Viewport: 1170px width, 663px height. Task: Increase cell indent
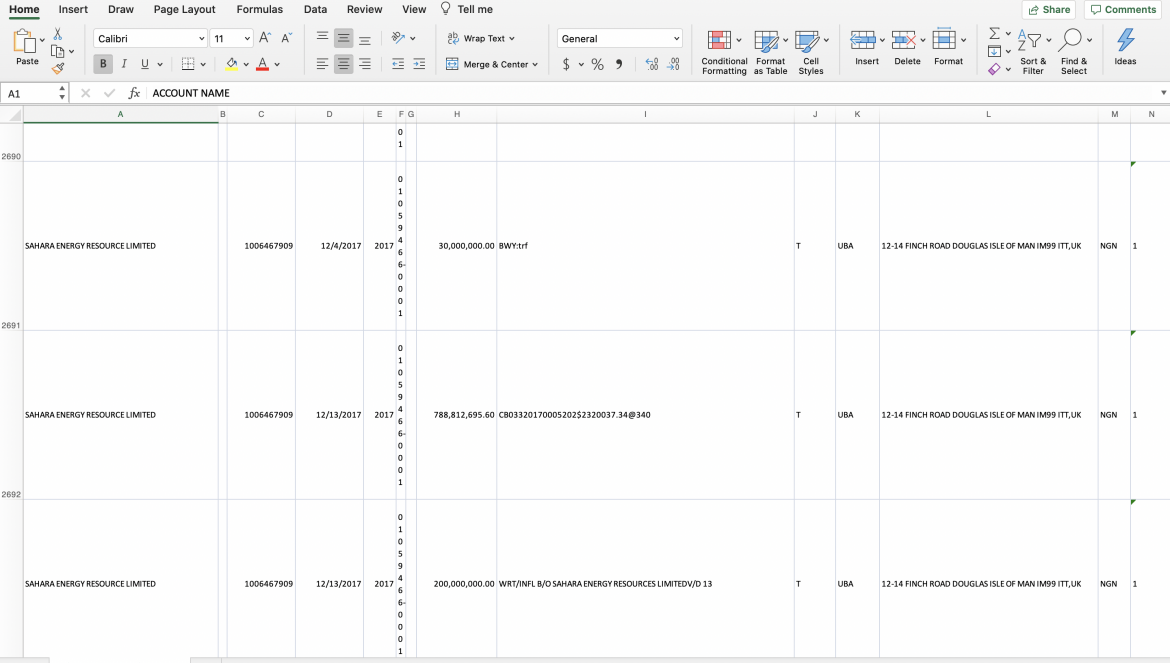[419, 64]
